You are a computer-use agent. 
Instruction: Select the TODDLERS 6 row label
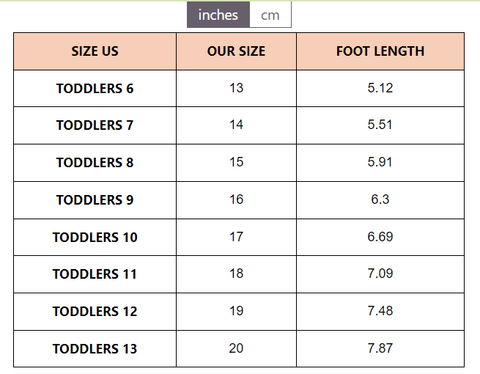pyautogui.click(x=95, y=89)
